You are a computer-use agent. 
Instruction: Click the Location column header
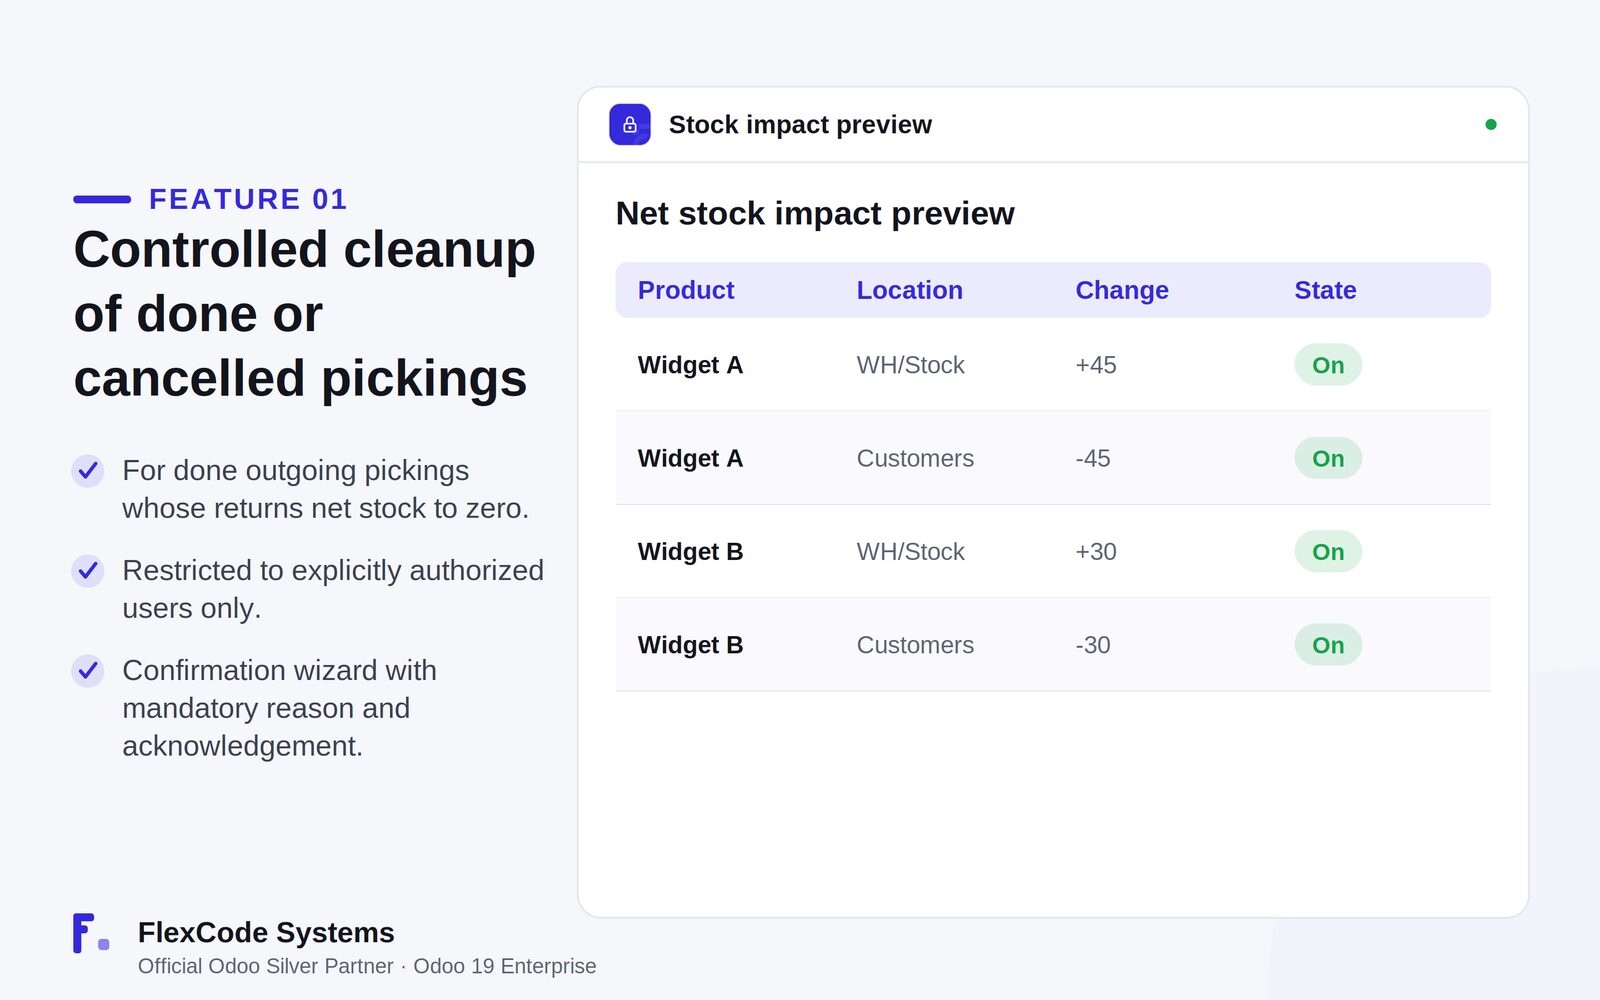[910, 290]
